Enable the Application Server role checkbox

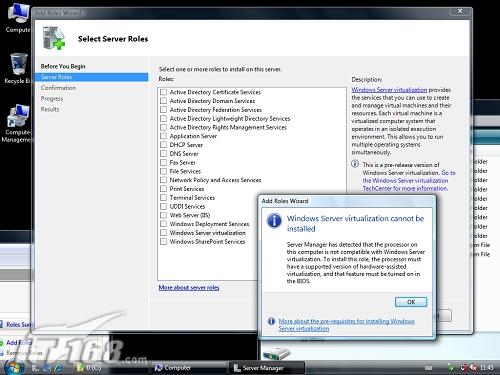[x=163, y=136]
